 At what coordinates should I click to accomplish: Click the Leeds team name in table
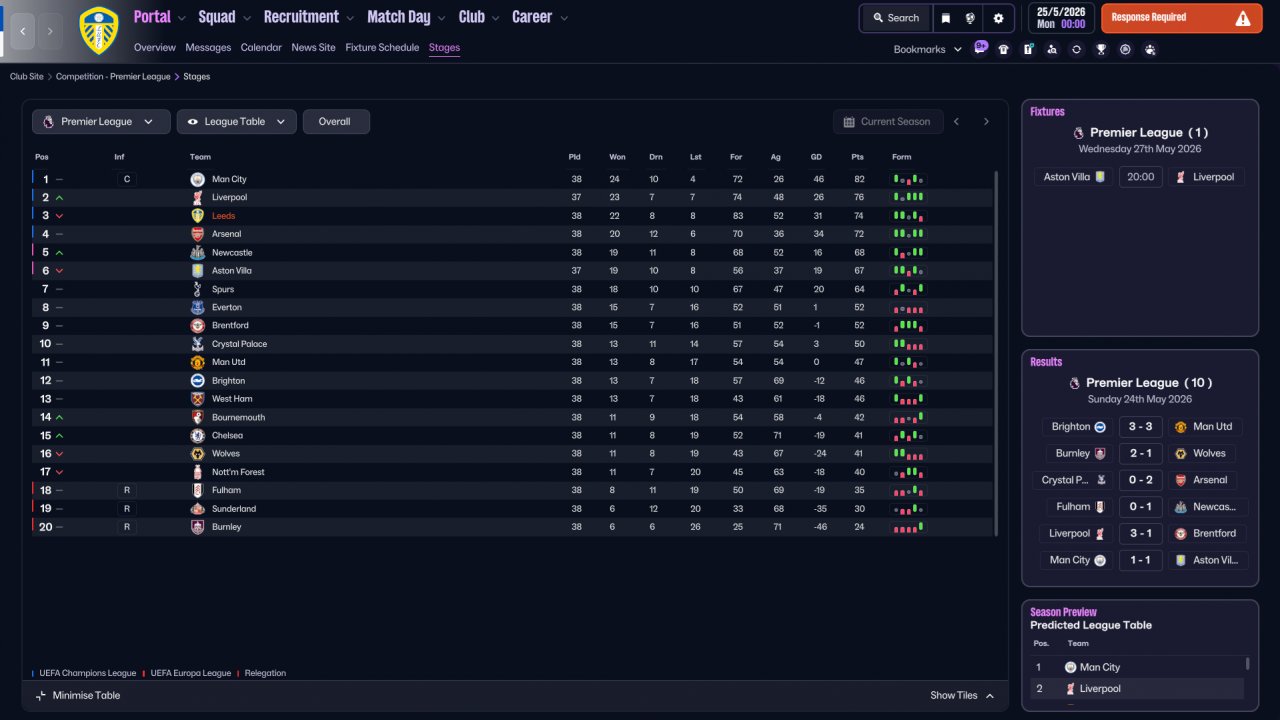coord(224,216)
